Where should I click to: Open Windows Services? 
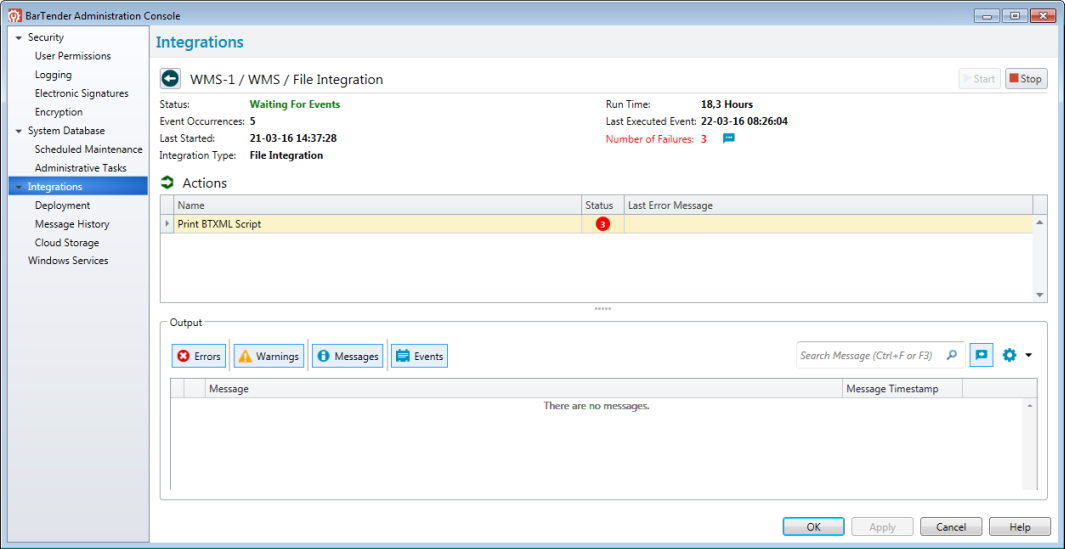[68, 260]
